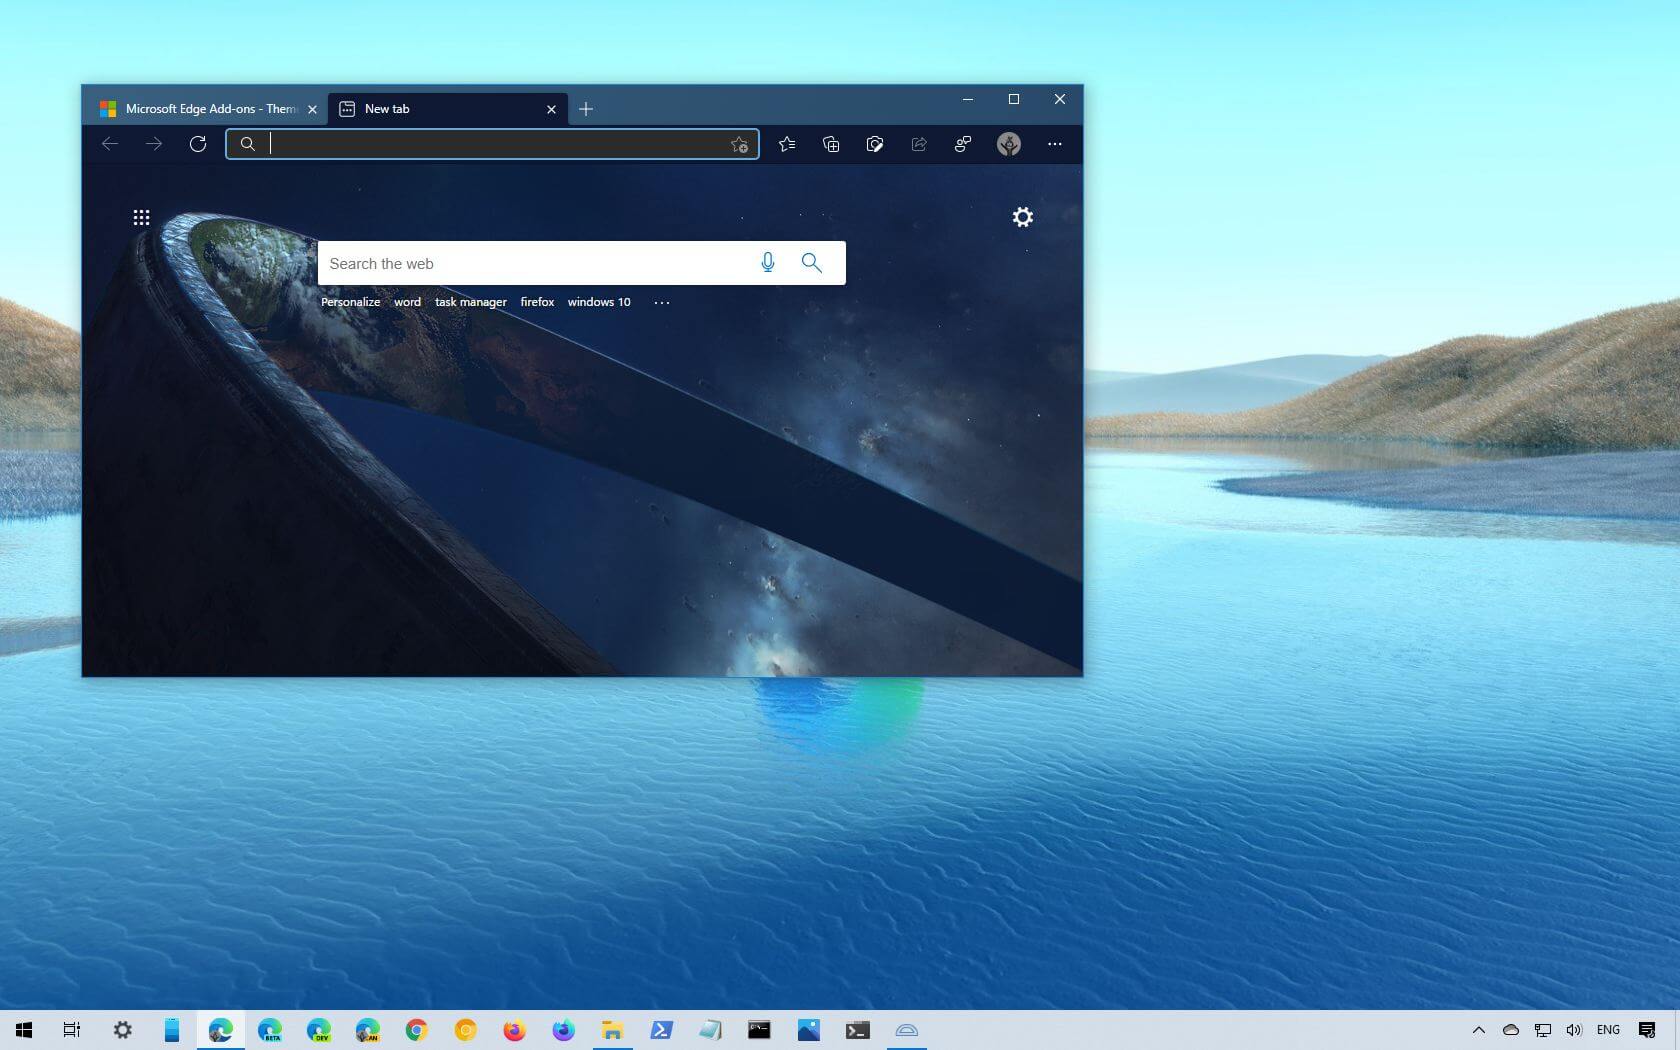Select the task manager suggestion link
This screenshot has width=1680, height=1050.
[x=470, y=302]
